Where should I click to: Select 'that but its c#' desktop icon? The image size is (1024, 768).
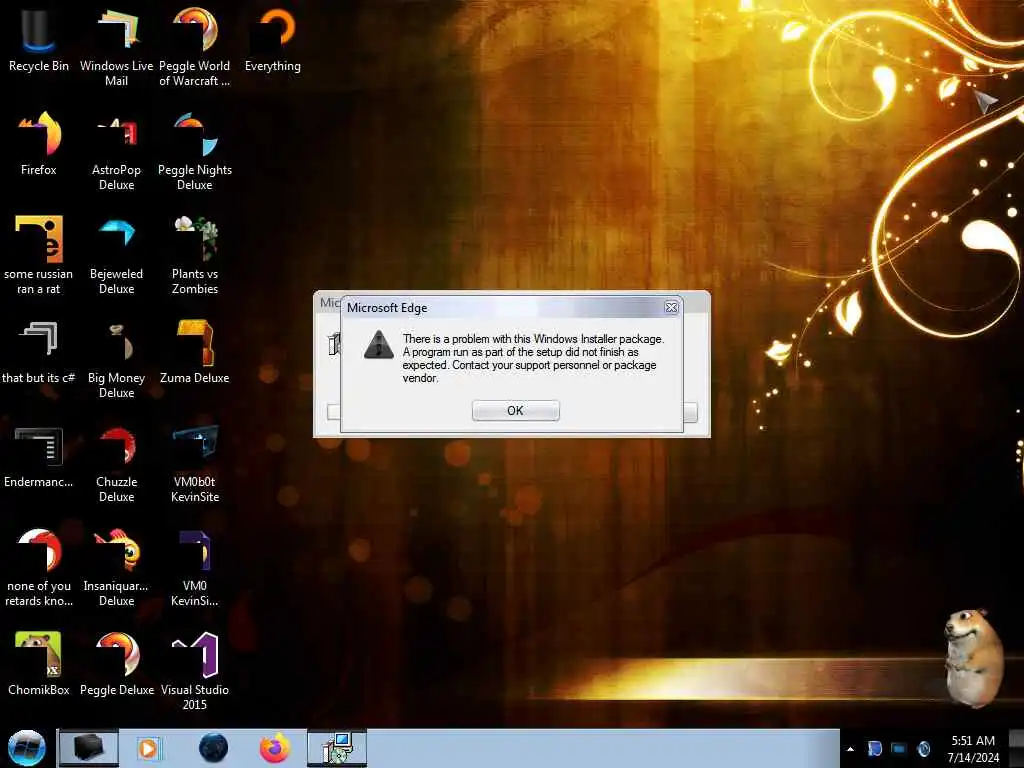pos(39,351)
